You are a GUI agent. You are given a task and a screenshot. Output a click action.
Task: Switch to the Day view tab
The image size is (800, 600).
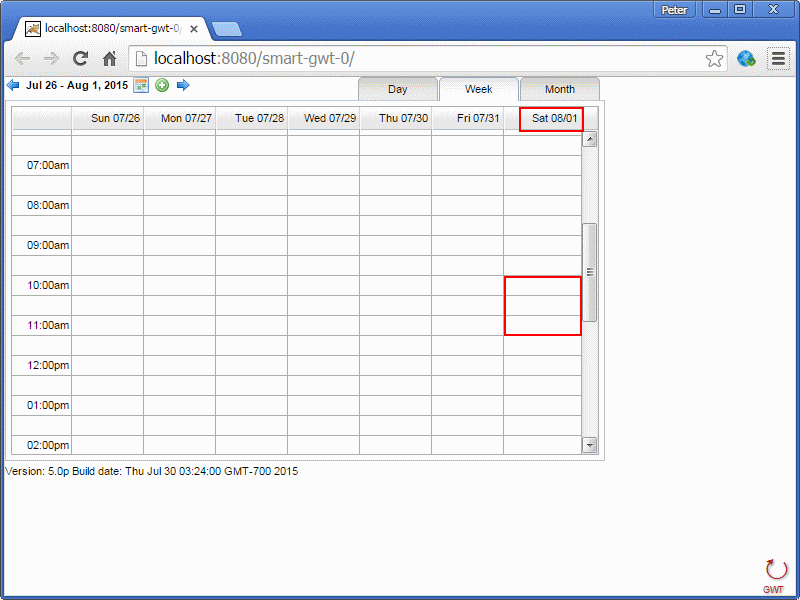point(398,89)
